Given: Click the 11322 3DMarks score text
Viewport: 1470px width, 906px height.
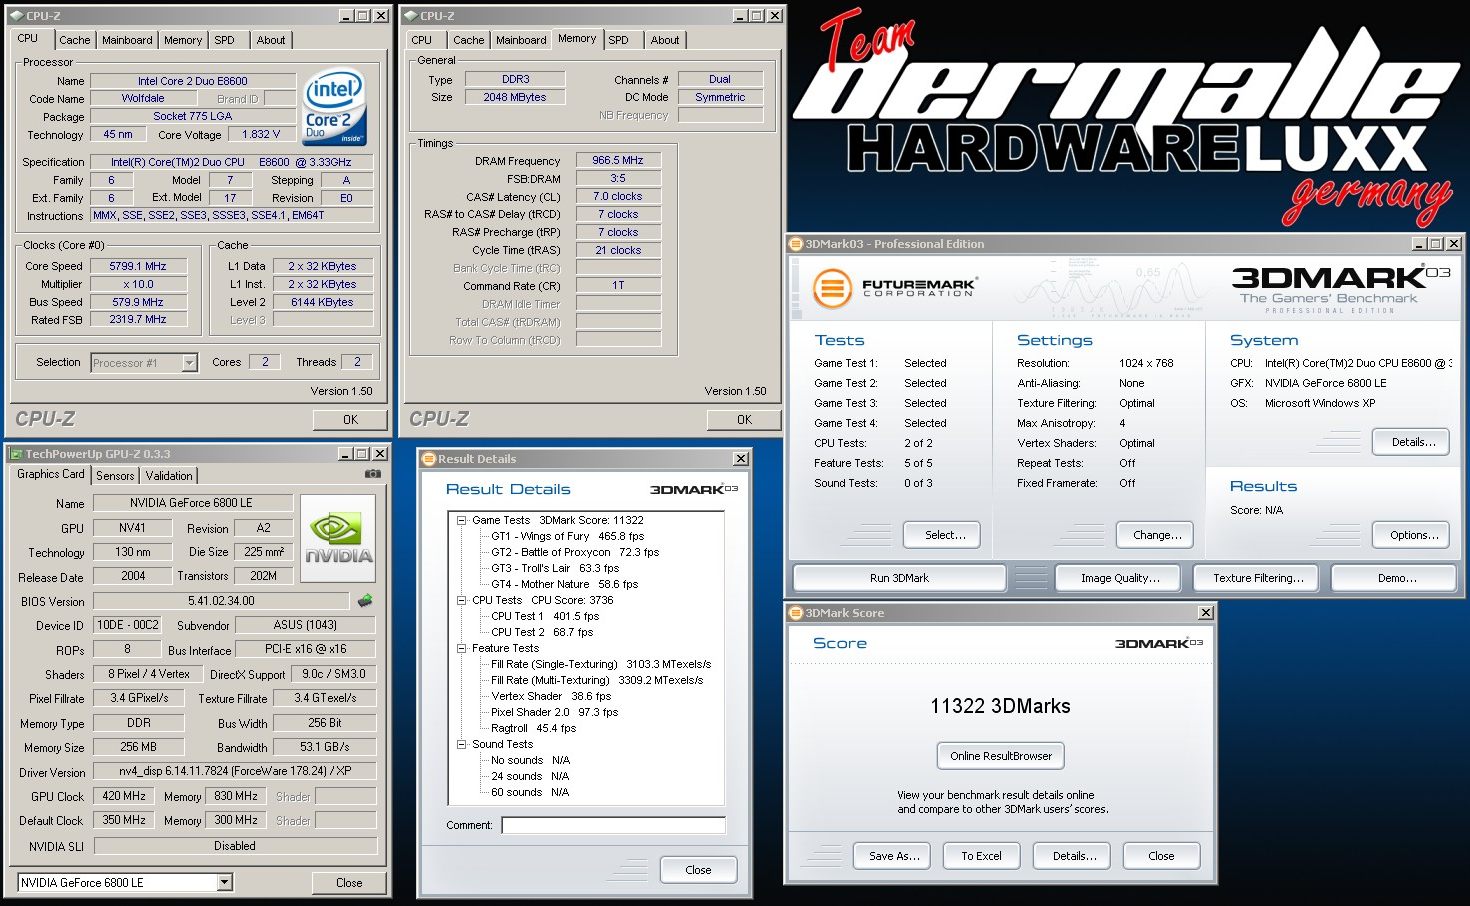Looking at the screenshot, I should pos(1000,706).
